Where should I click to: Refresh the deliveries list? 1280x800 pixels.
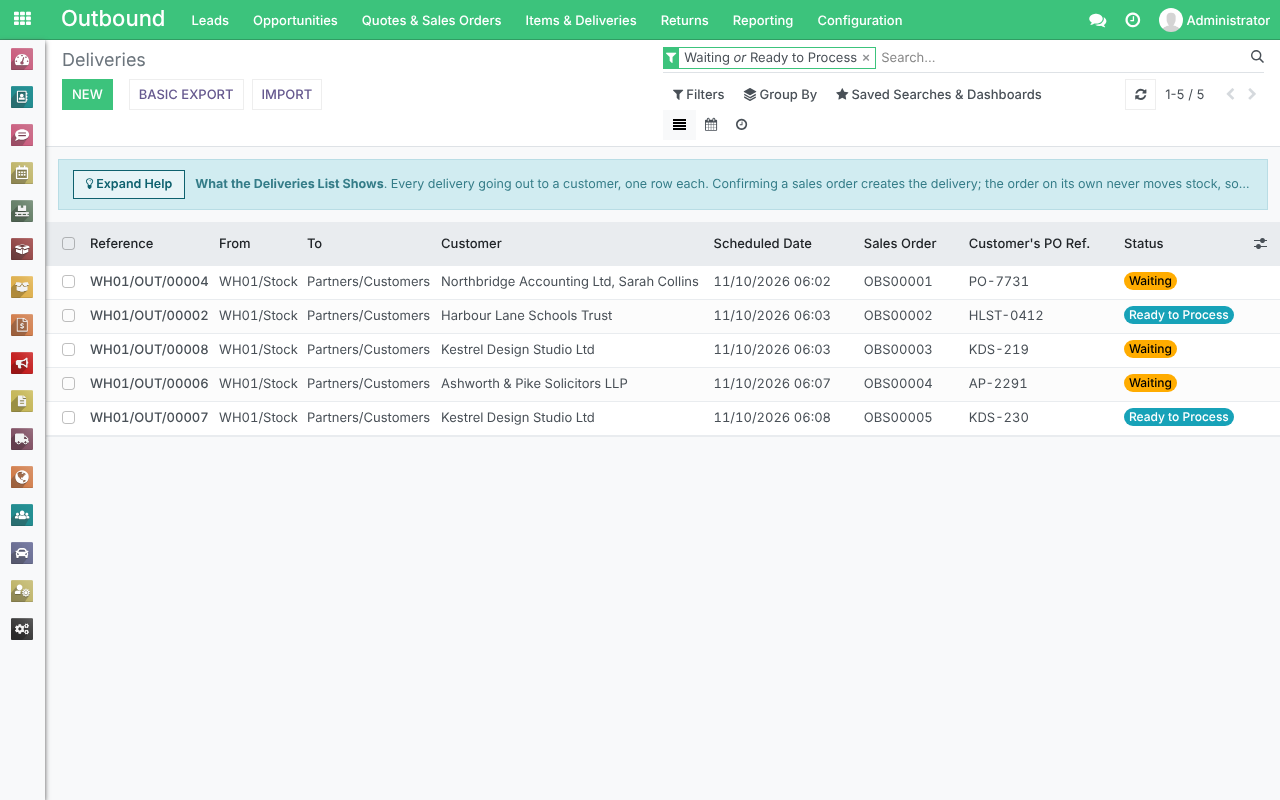(x=1141, y=95)
